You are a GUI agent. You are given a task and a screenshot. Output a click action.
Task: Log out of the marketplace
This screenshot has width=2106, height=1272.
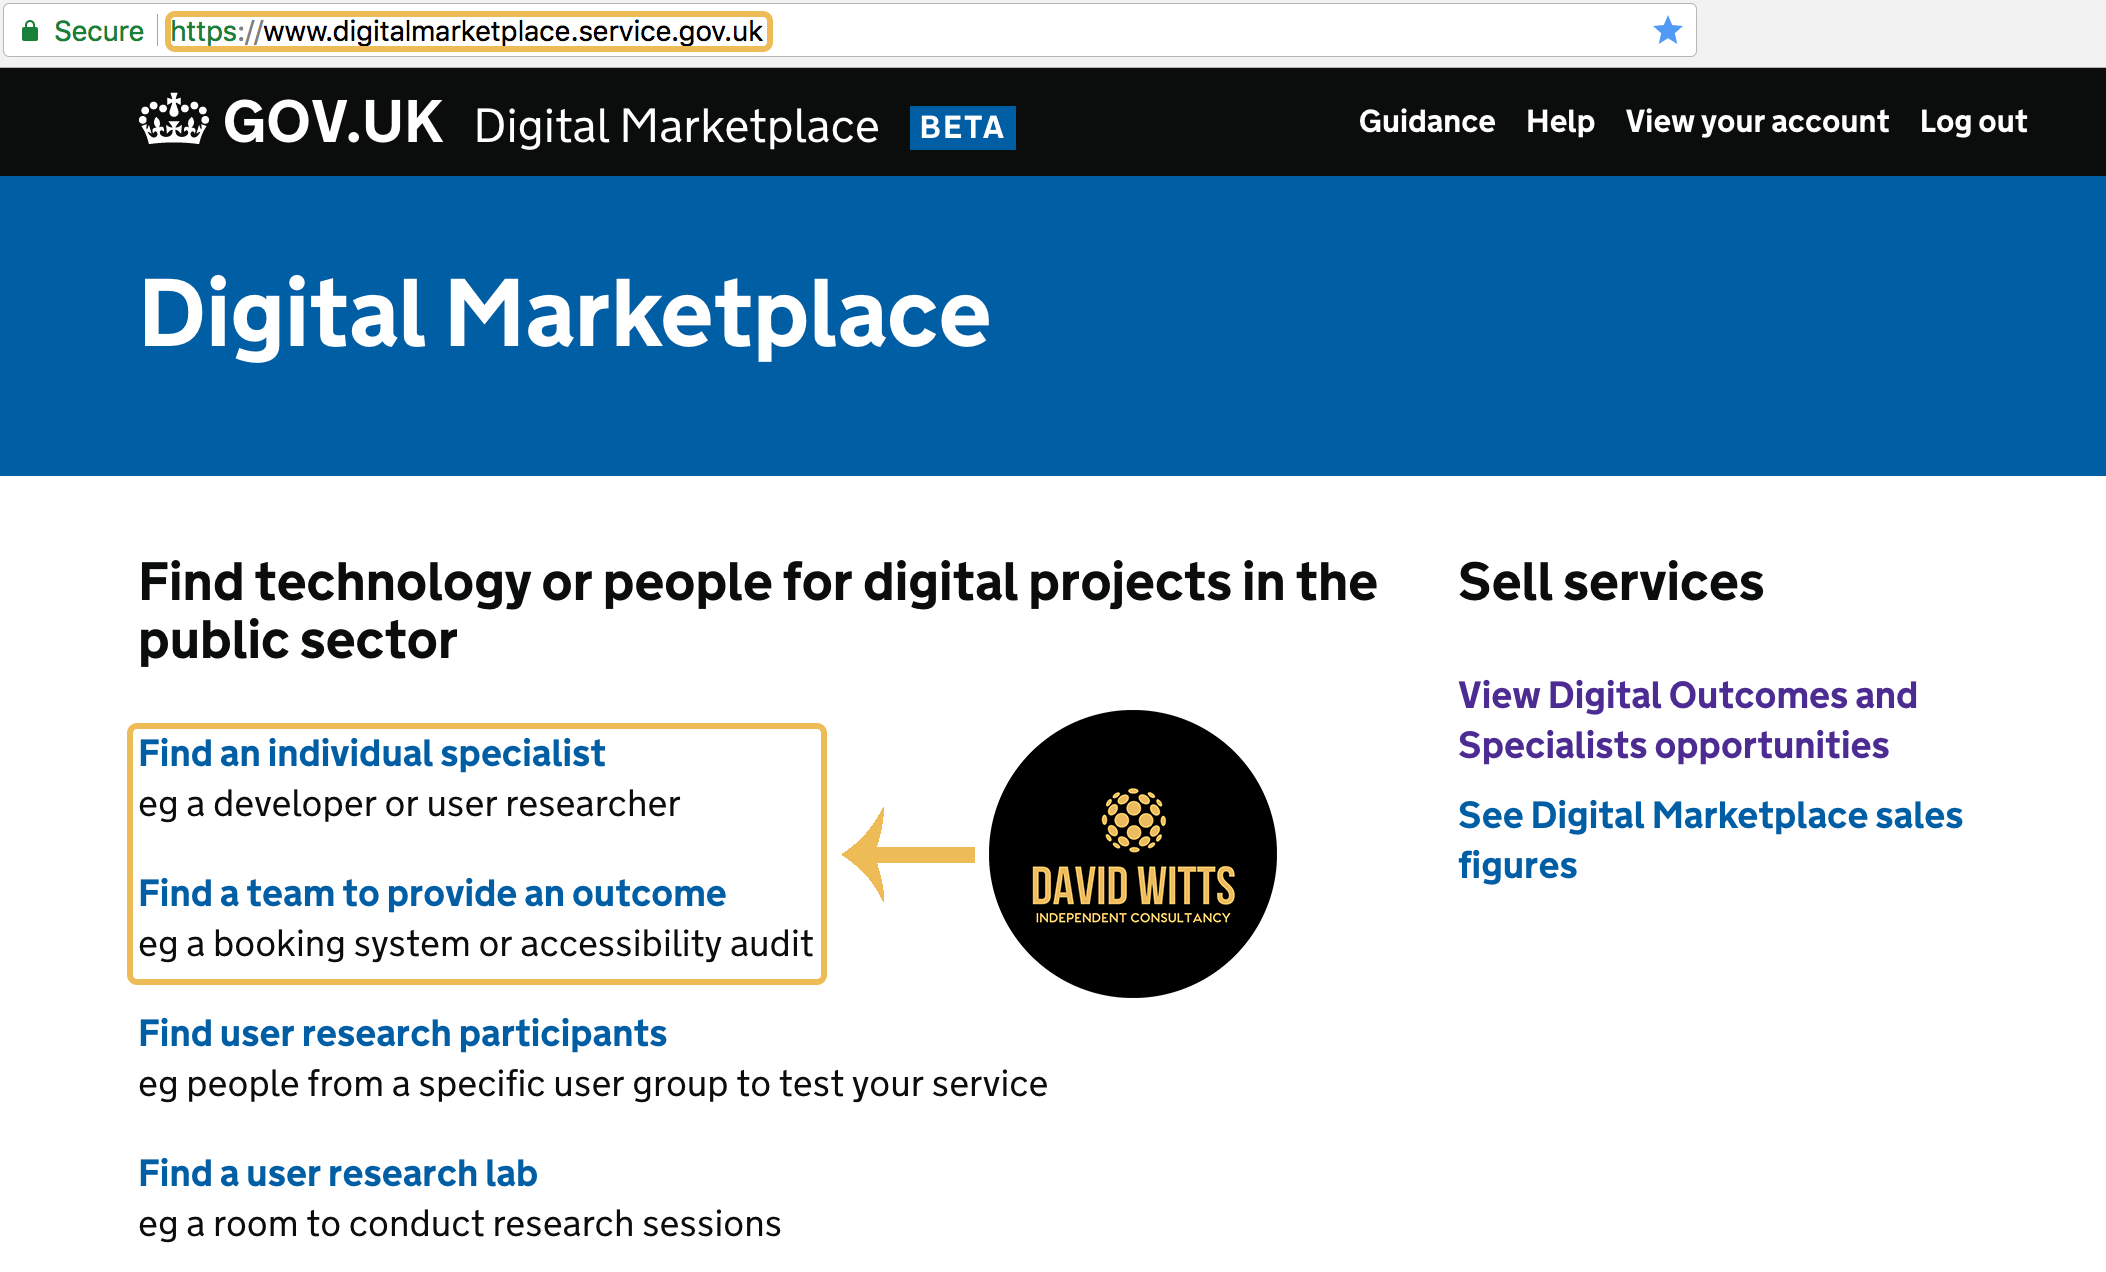click(1972, 122)
